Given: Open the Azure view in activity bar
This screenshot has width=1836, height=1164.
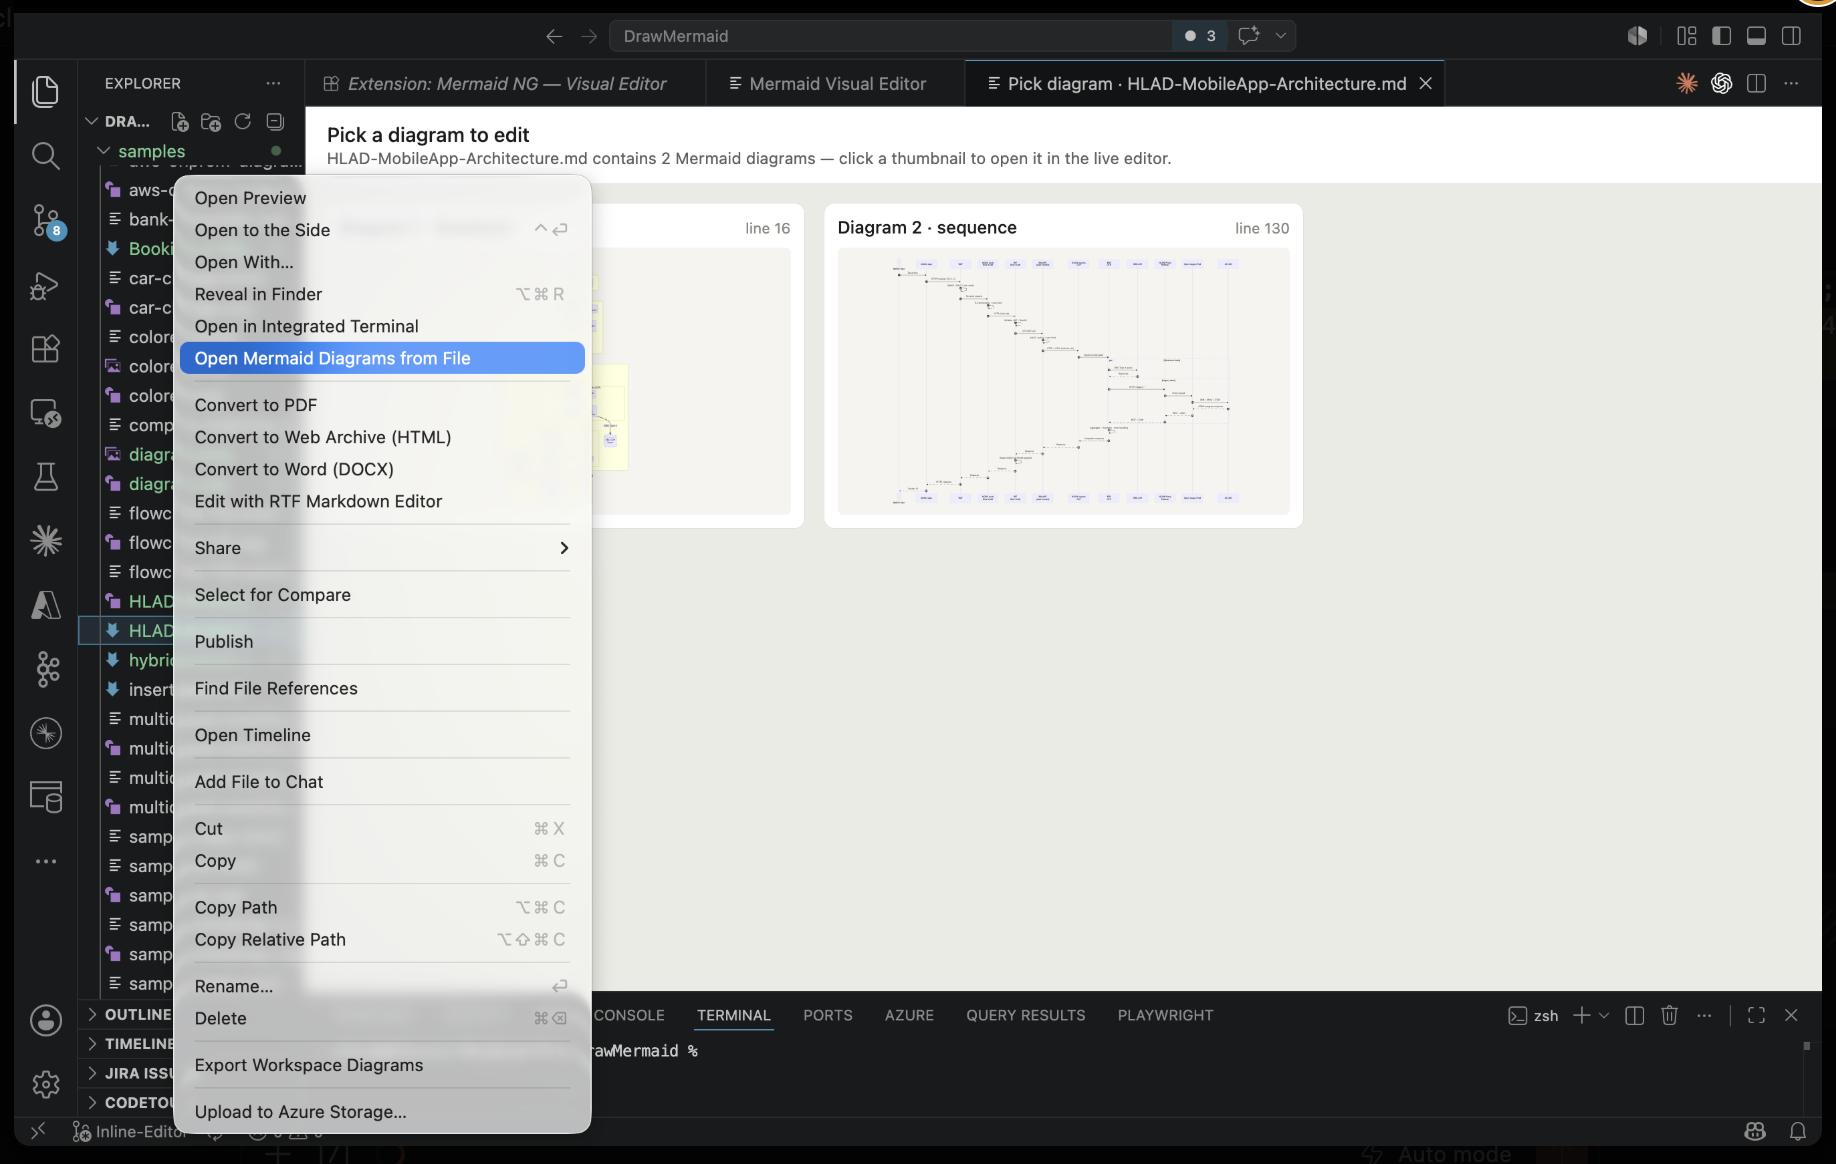Looking at the screenshot, I should point(46,605).
